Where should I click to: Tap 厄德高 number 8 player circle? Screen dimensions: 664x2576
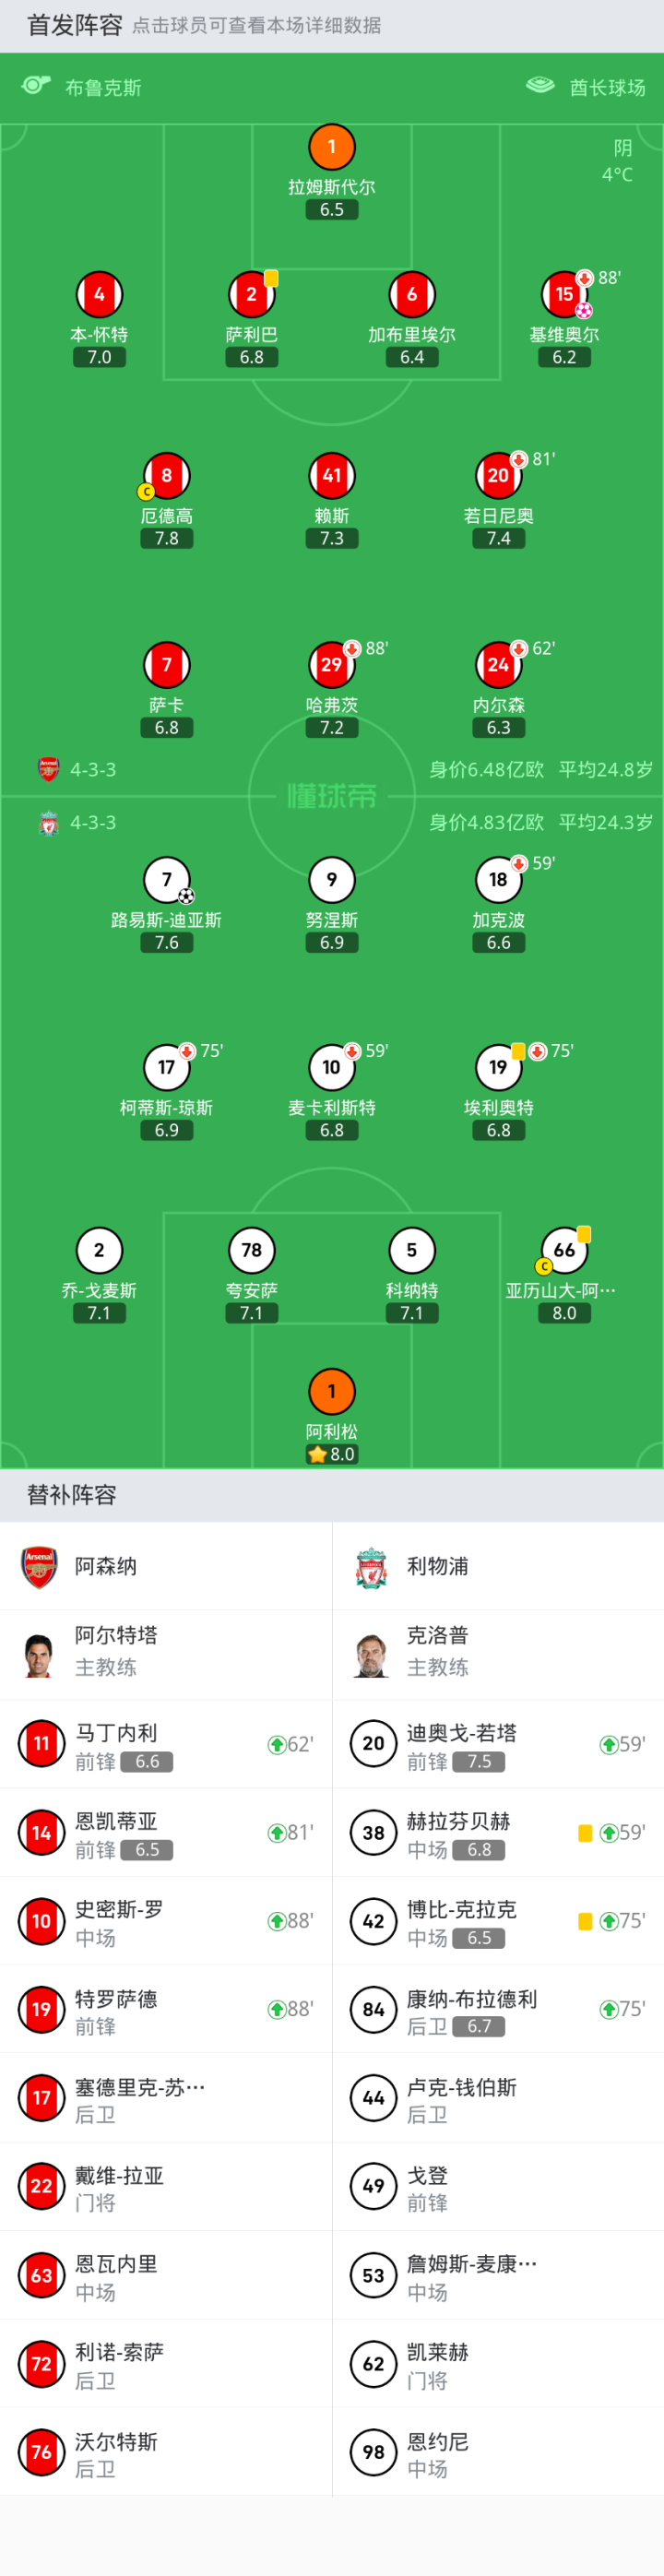coord(167,476)
